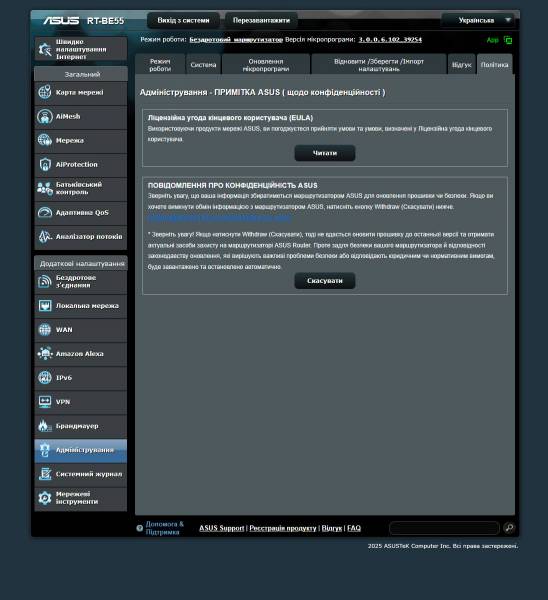Open the ASUS Support link
The image size is (548, 600).
point(222,528)
